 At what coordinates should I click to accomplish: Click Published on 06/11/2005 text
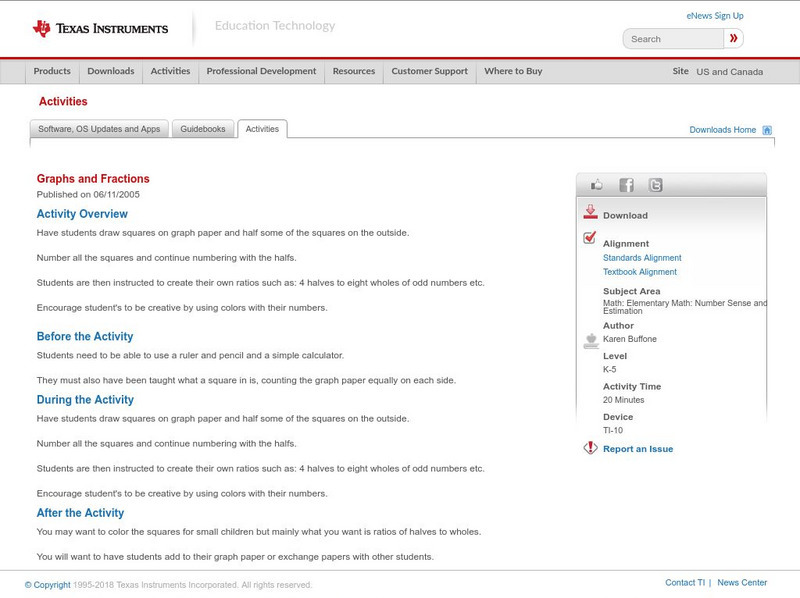tap(88, 194)
